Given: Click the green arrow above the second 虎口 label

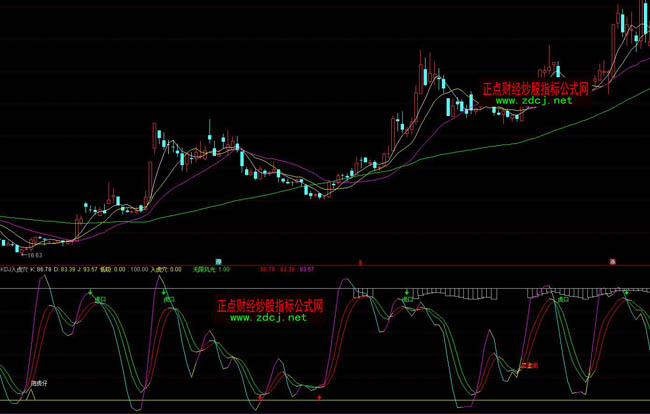Looking at the screenshot, I should point(165,290).
